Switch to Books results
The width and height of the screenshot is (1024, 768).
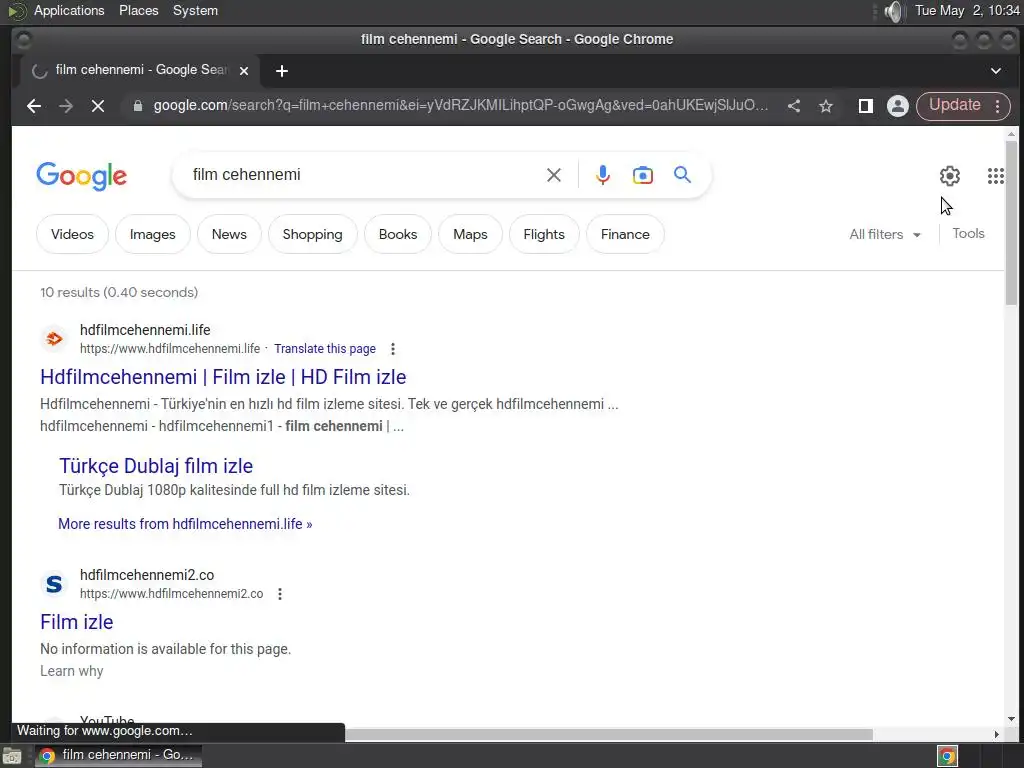point(398,234)
